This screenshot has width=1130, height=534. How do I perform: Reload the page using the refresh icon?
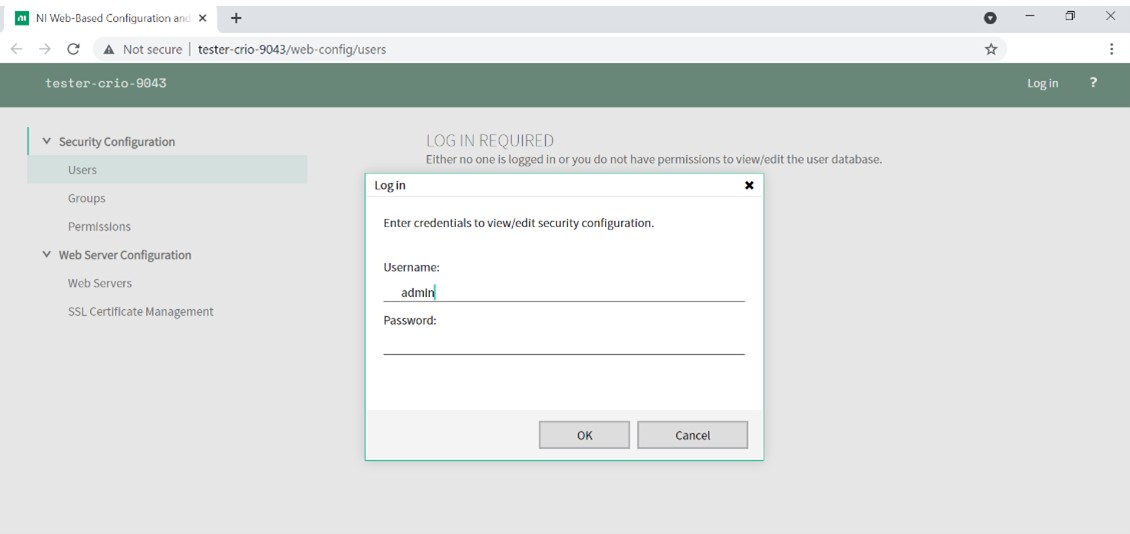(73, 49)
